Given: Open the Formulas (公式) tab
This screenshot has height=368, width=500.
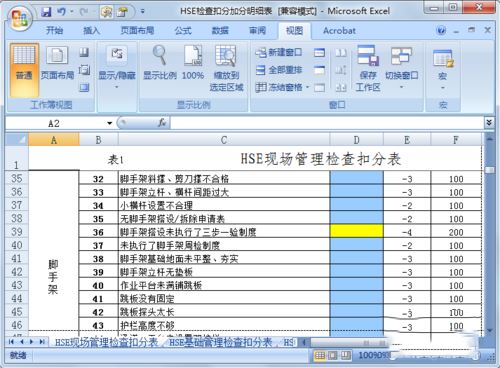Looking at the screenshot, I should (183, 31).
